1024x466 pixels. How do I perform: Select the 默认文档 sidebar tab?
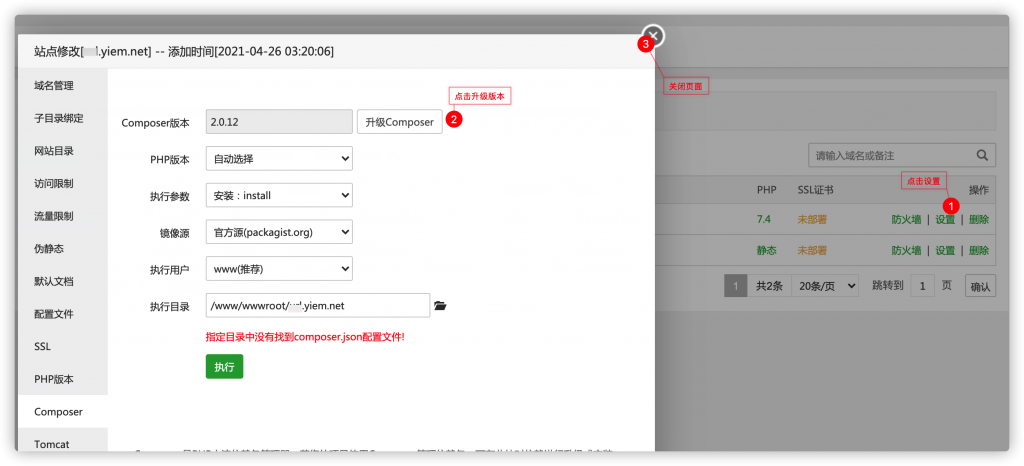coord(63,281)
